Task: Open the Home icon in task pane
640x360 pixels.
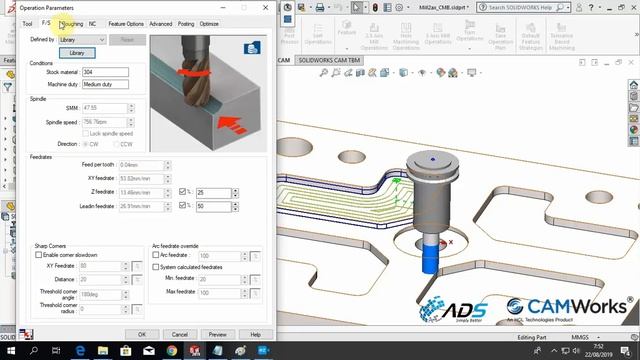Action: [x=633, y=85]
